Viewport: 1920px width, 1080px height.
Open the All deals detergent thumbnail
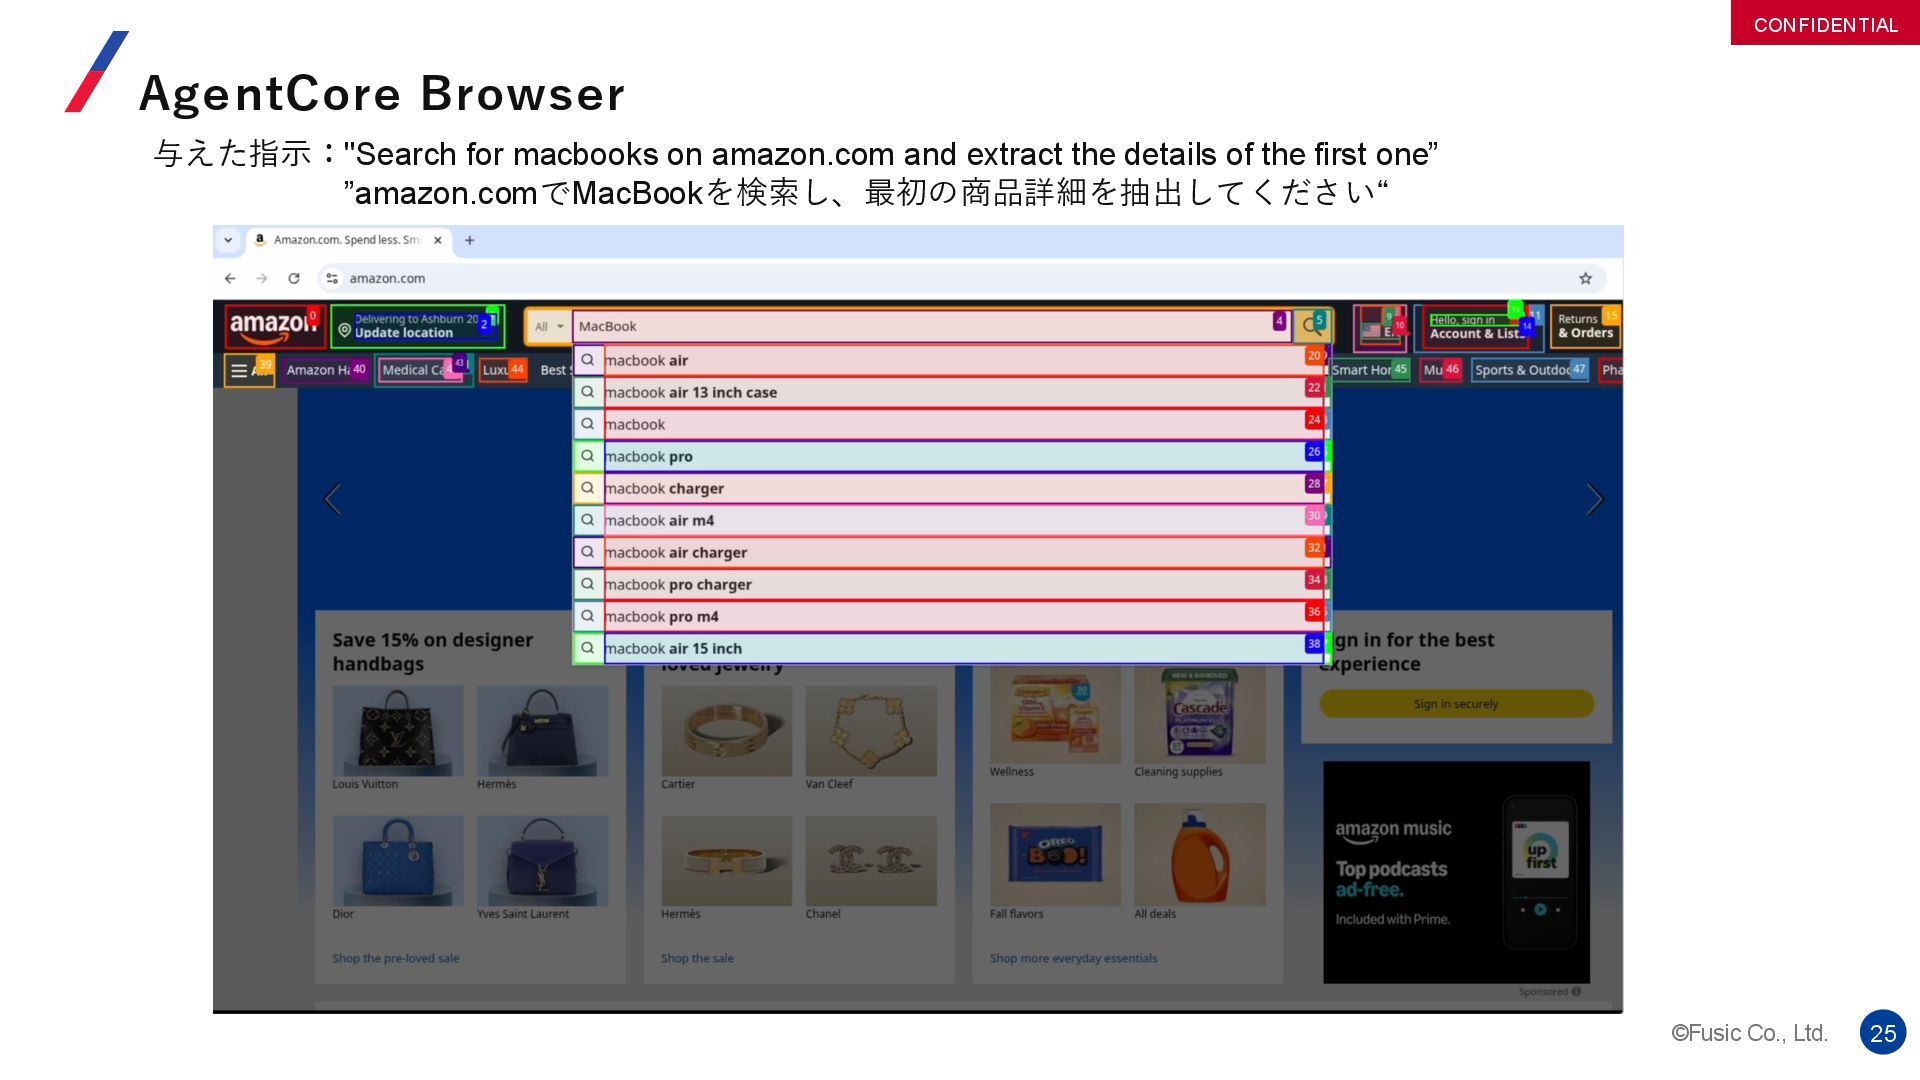1200,855
